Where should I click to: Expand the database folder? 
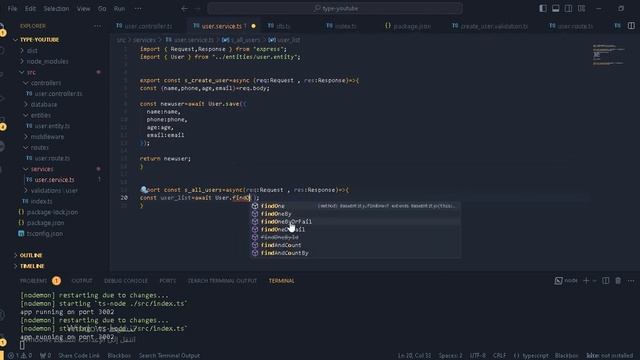point(44,104)
